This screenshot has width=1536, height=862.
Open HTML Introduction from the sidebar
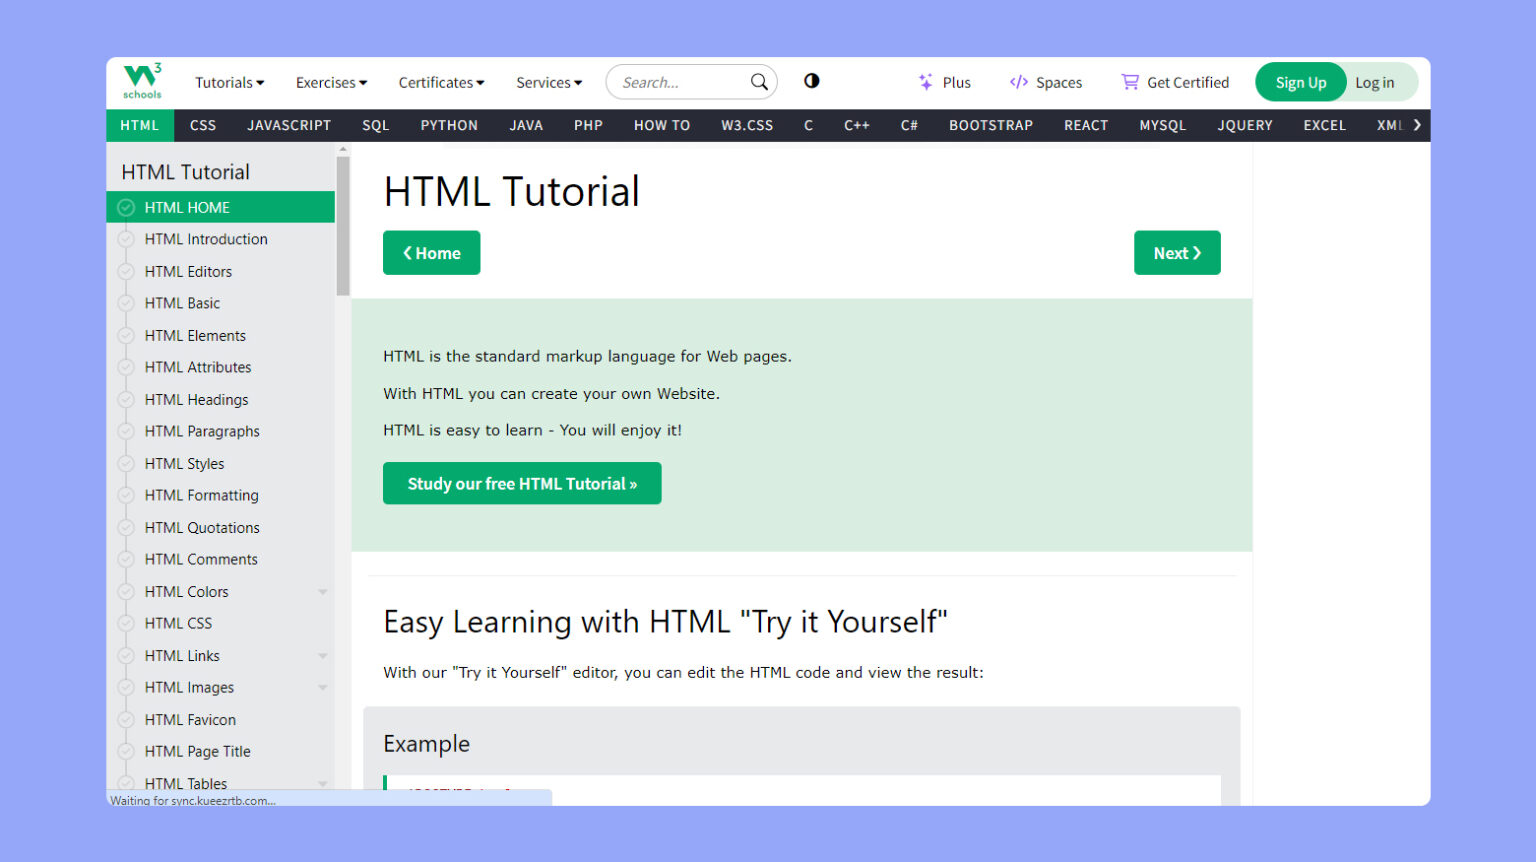pyautogui.click(x=206, y=239)
